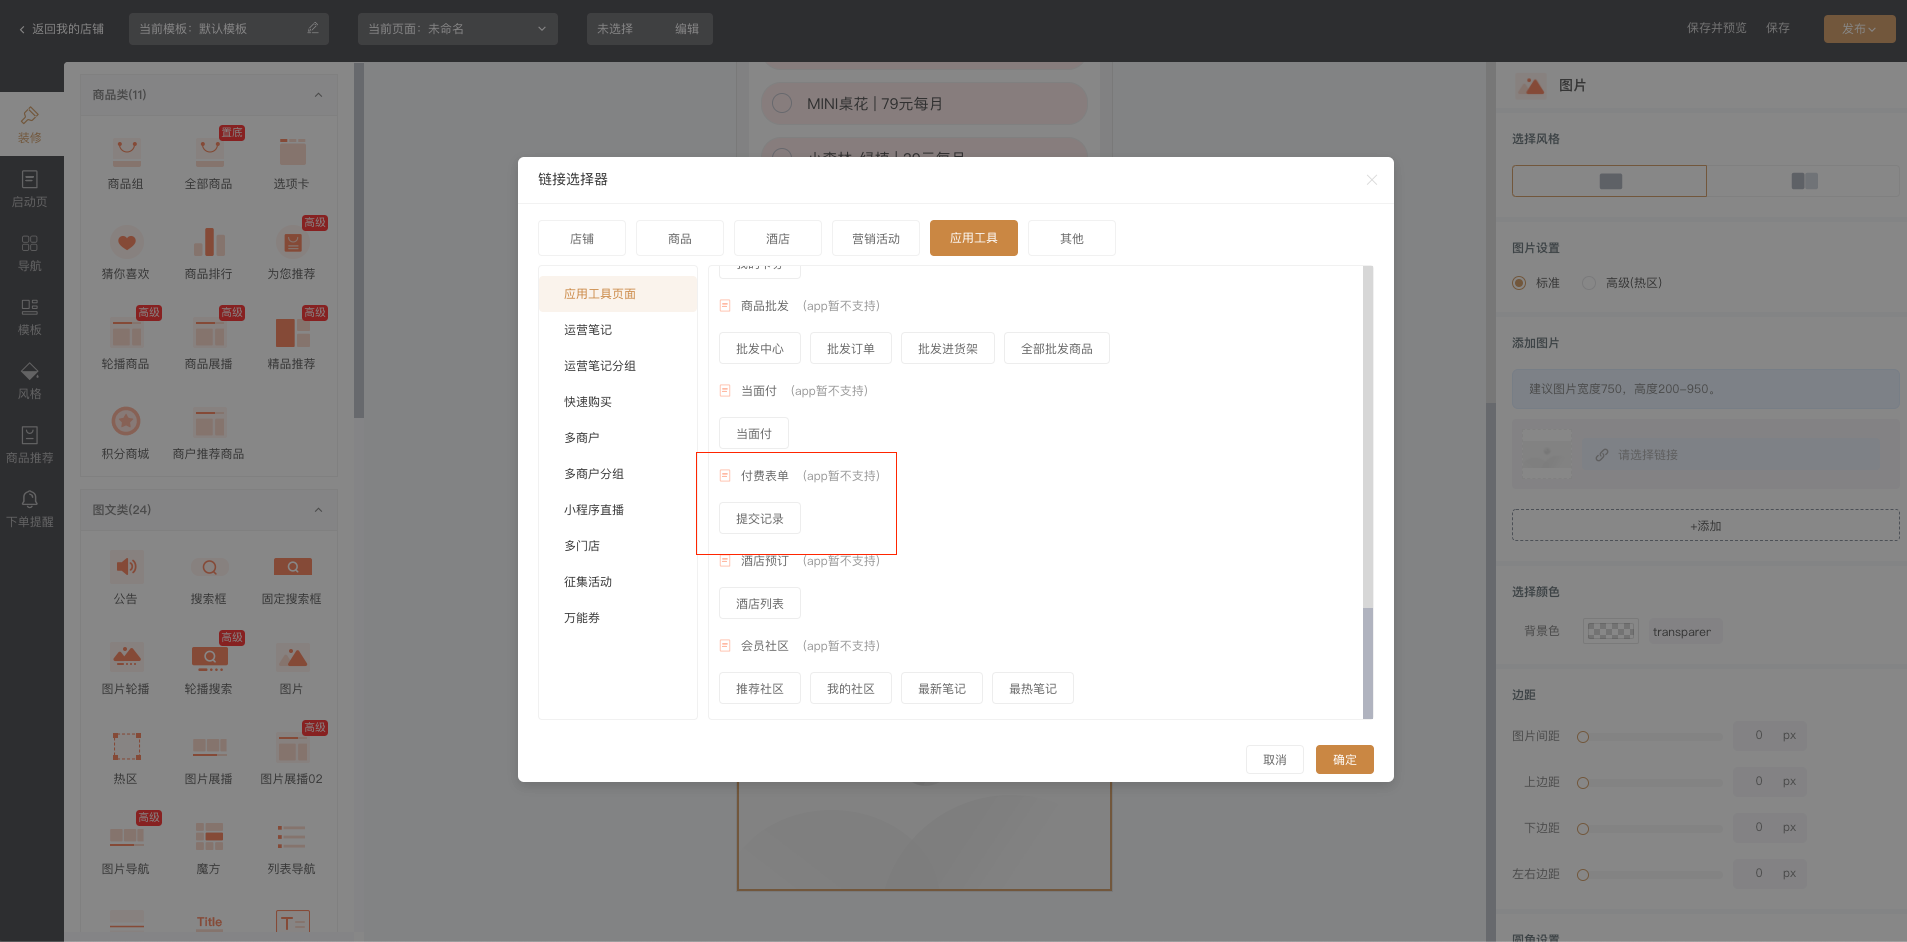Select the 公告 speaker icon
This screenshot has width=1907, height=942.
point(126,566)
